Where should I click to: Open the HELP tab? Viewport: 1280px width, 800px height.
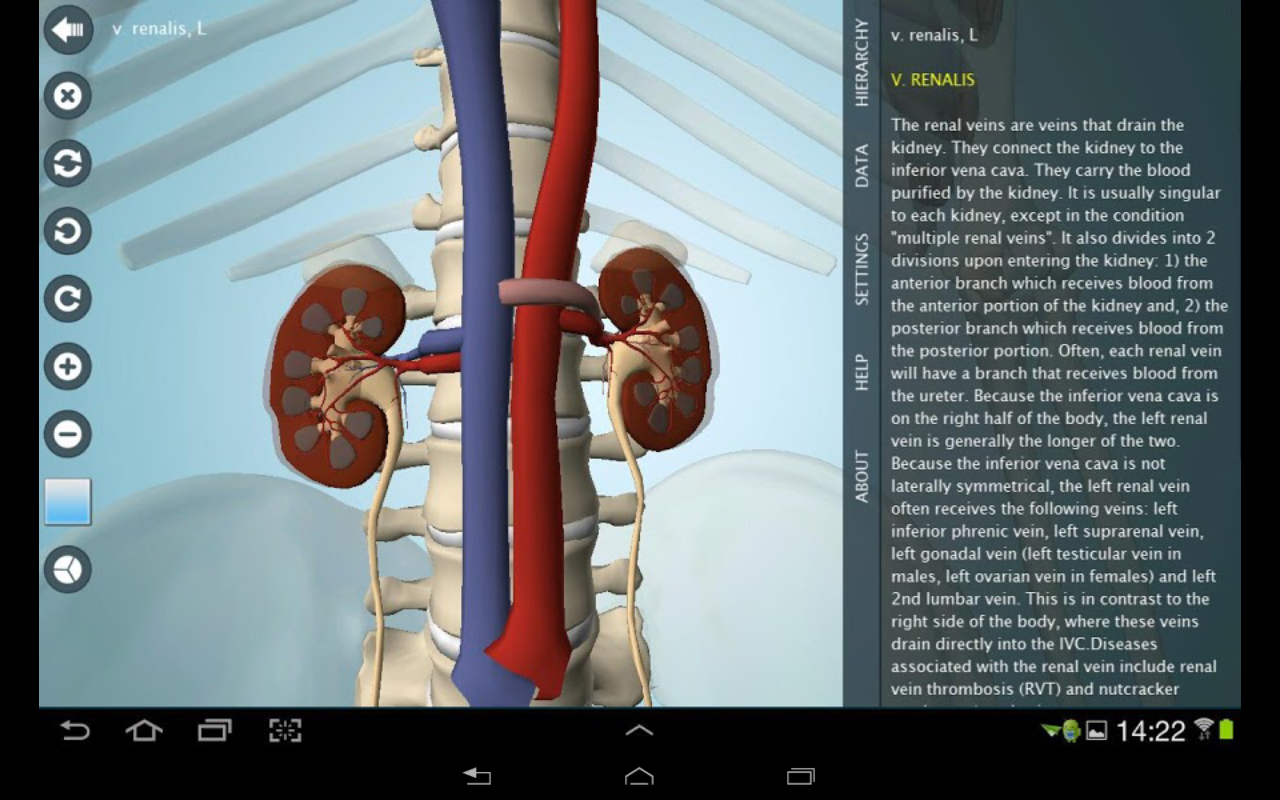862,373
